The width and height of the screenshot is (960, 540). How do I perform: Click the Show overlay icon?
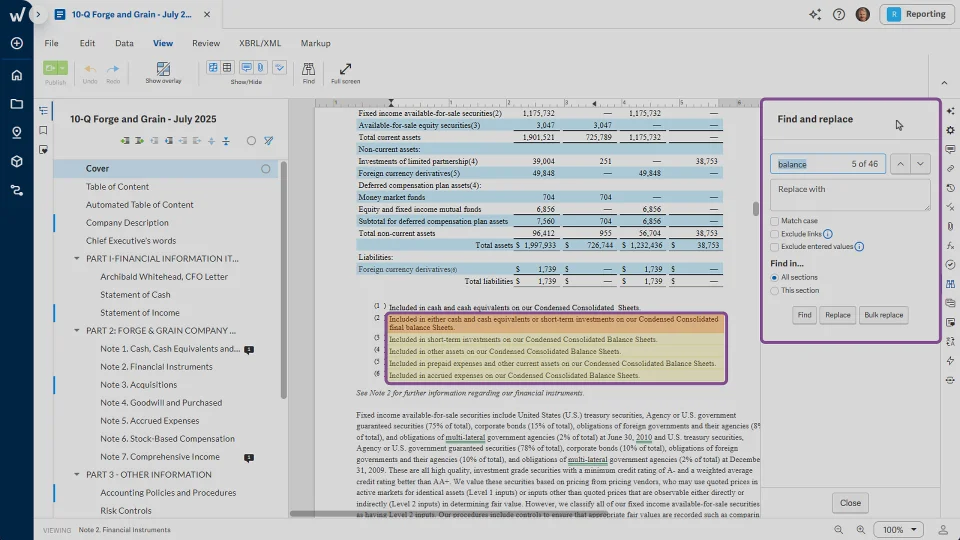163,68
